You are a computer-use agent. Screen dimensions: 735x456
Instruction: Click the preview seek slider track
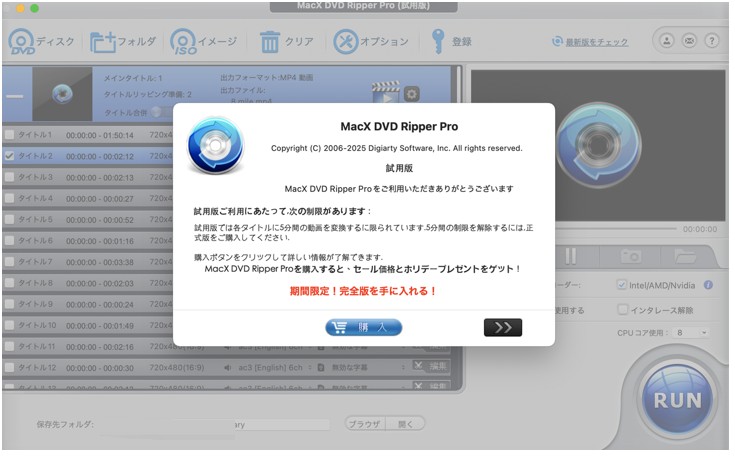point(616,229)
